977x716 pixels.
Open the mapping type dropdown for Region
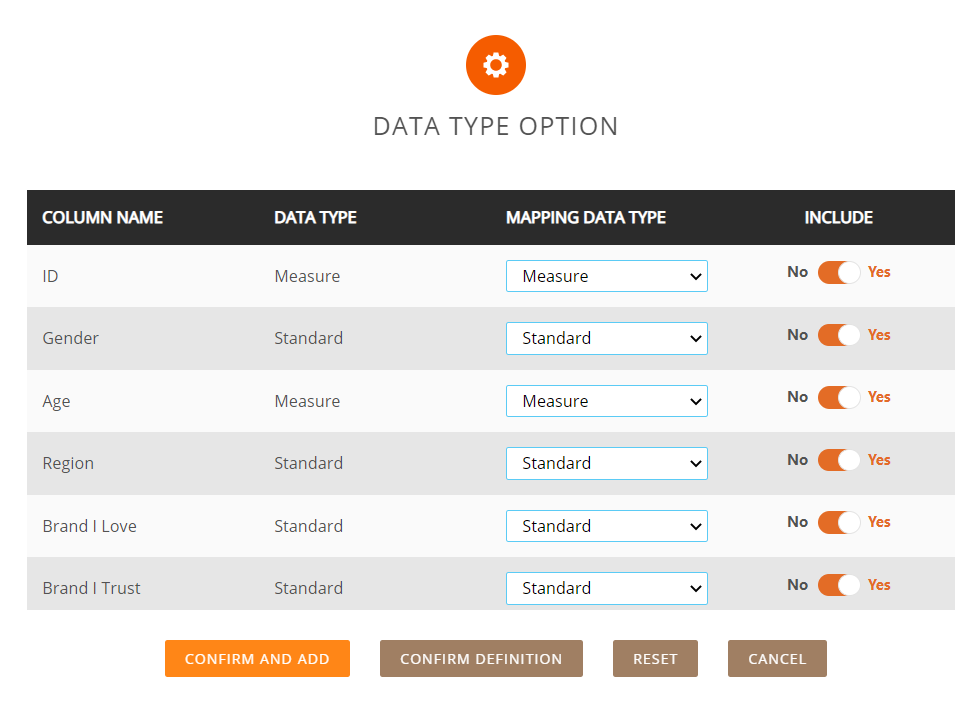coord(606,463)
